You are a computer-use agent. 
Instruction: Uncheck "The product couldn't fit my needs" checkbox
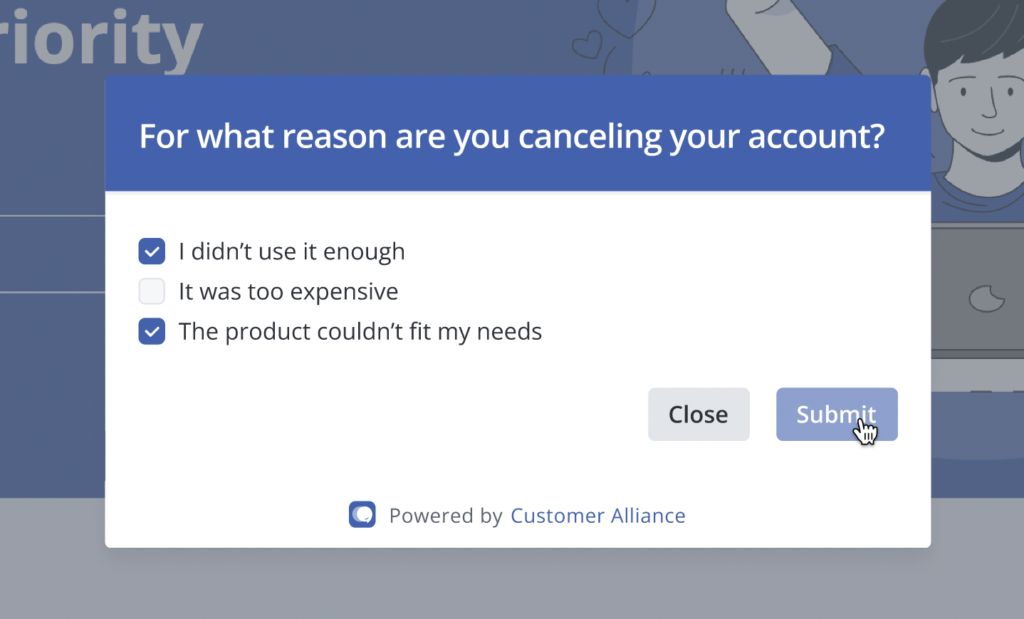coord(152,332)
